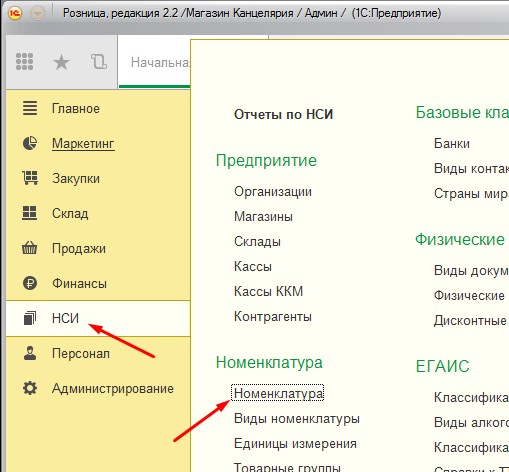Screen dimensions: 509x472
Task: Open the Финансы section
Action: coord(79,284)
